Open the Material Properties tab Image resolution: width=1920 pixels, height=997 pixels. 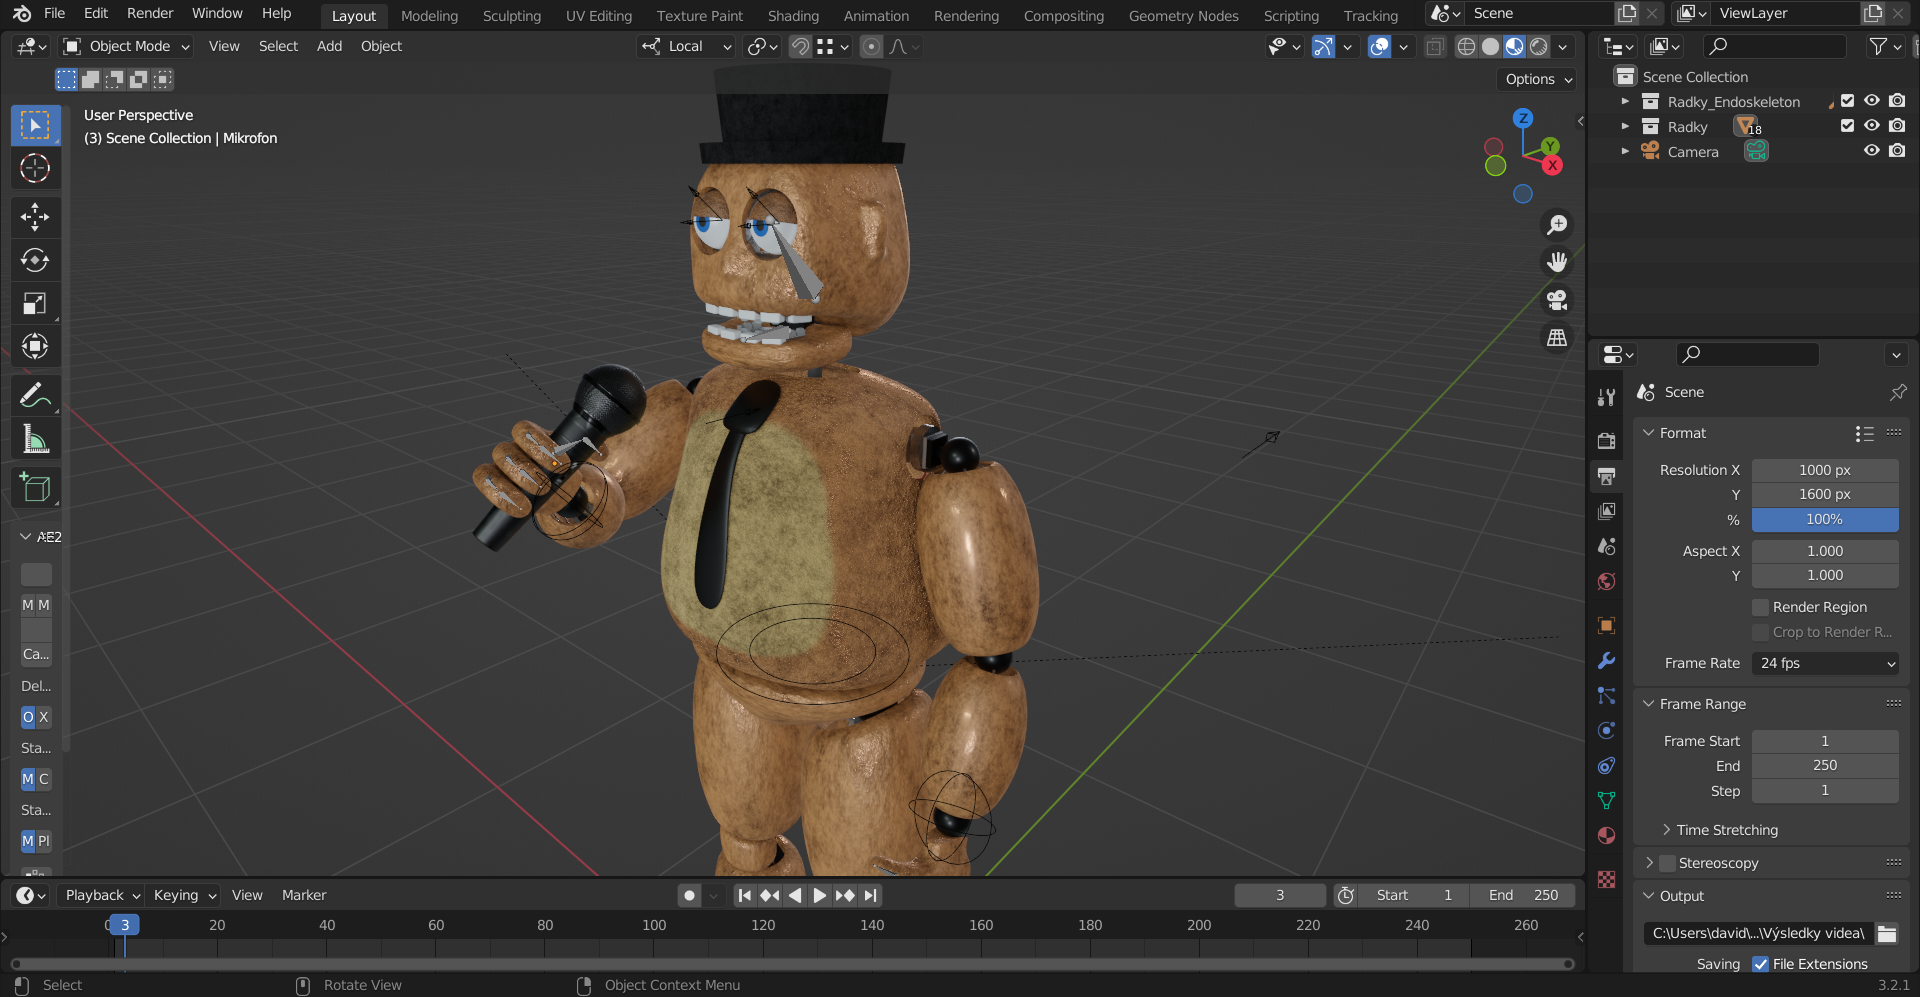click(x=1606, y=835)
